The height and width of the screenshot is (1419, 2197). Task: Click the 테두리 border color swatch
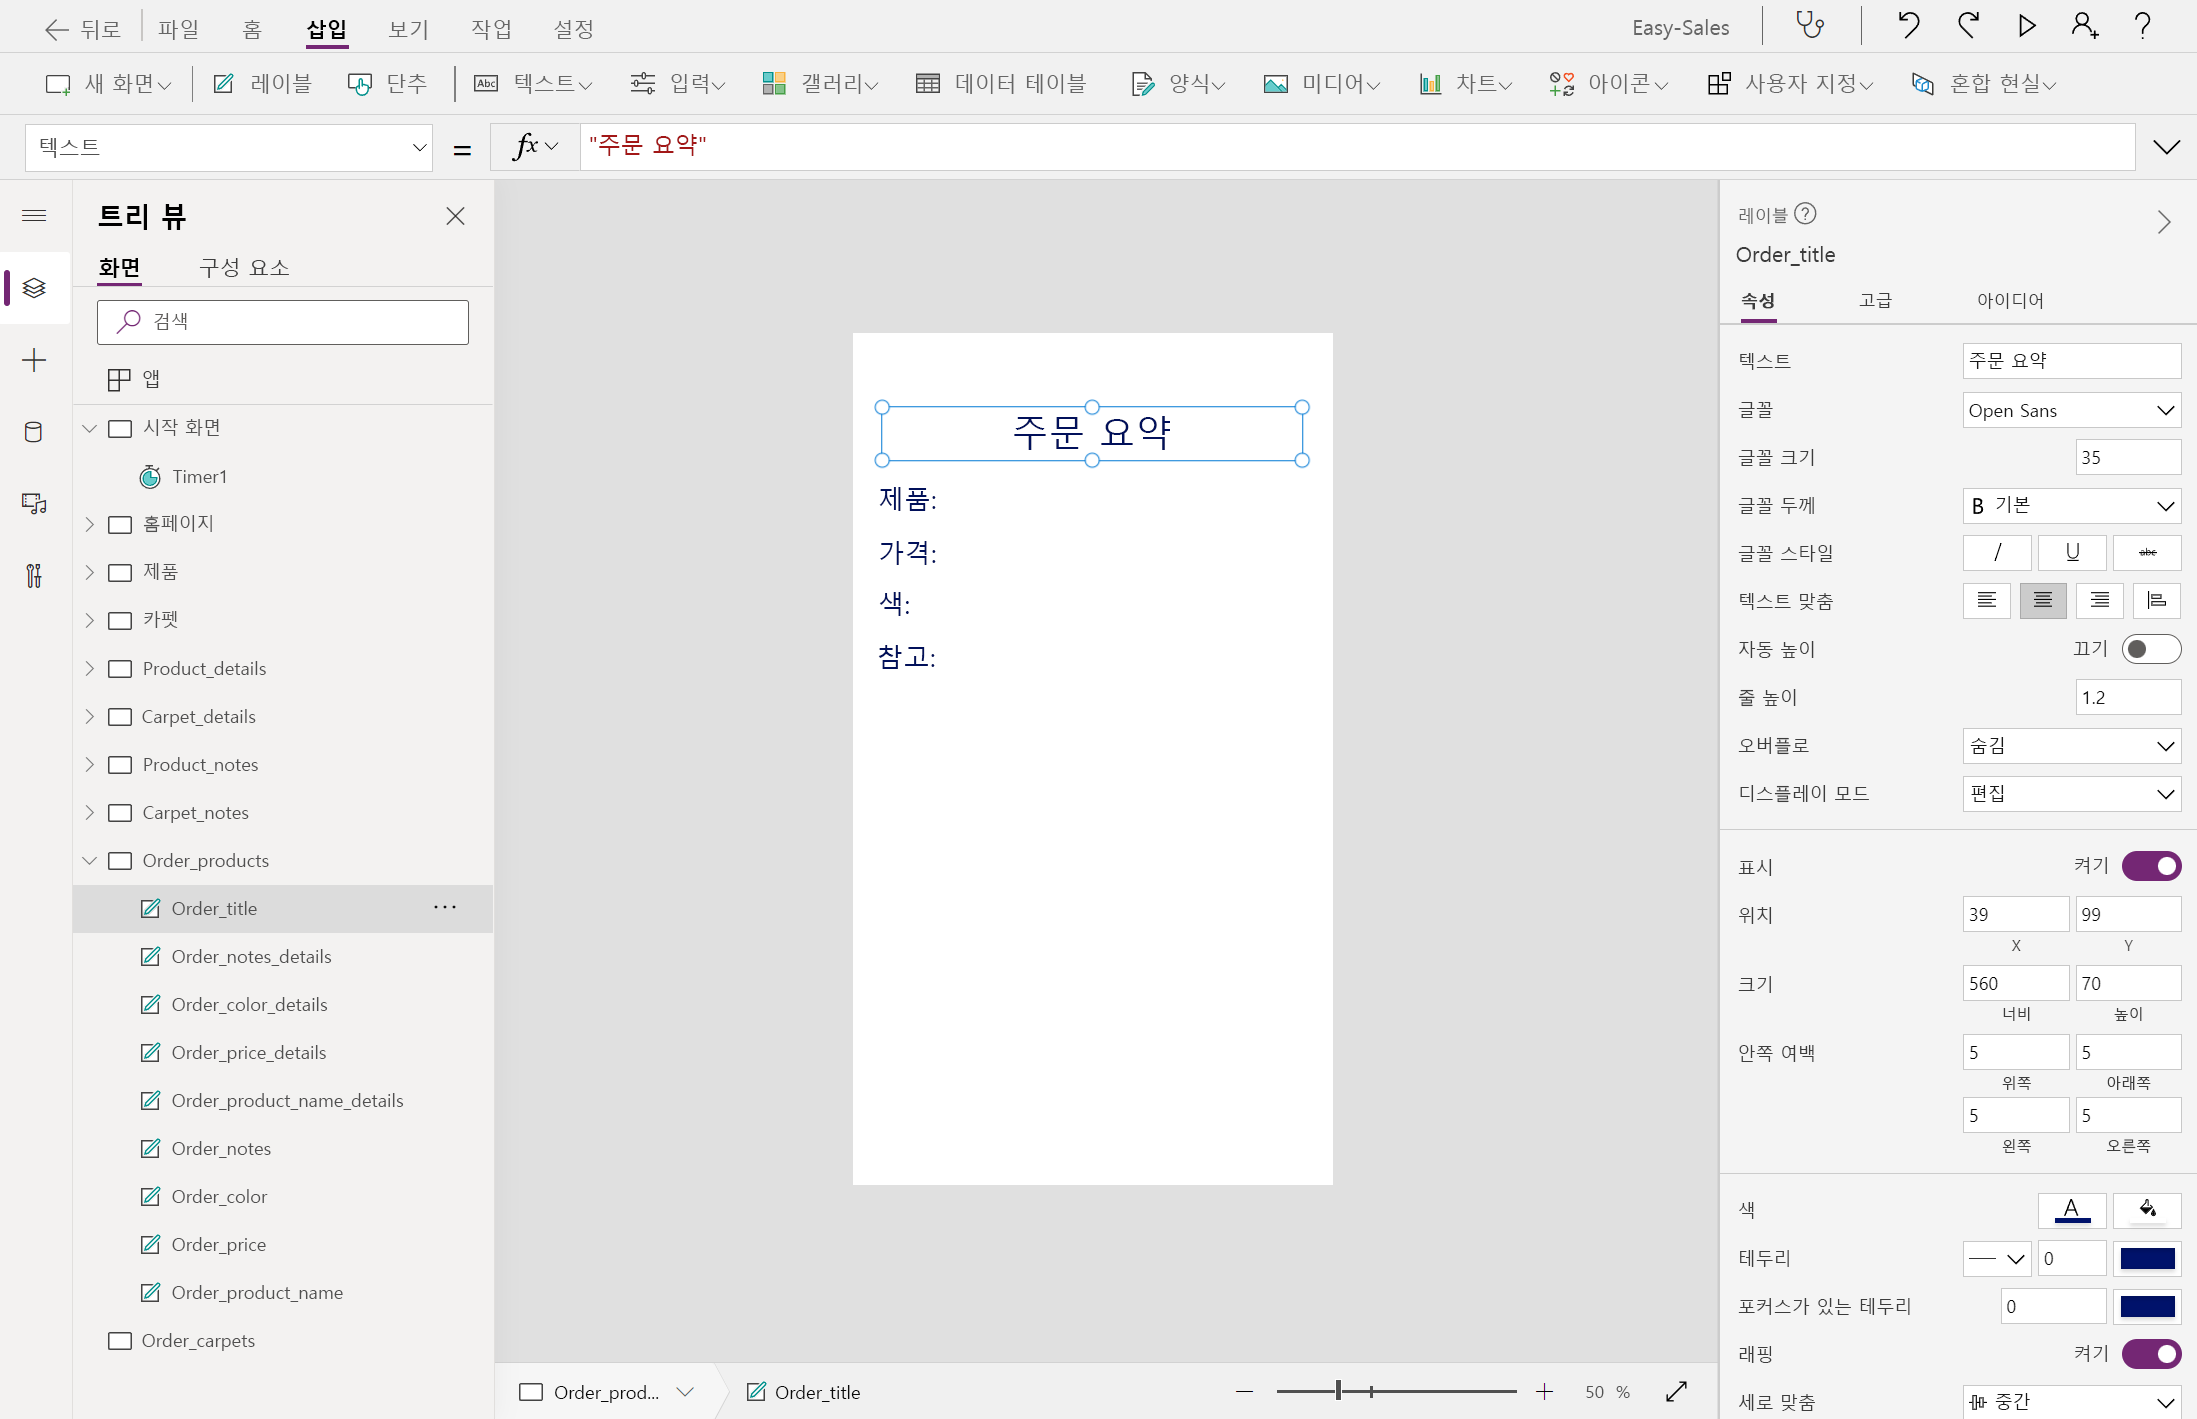(x=2147, y=1258)
